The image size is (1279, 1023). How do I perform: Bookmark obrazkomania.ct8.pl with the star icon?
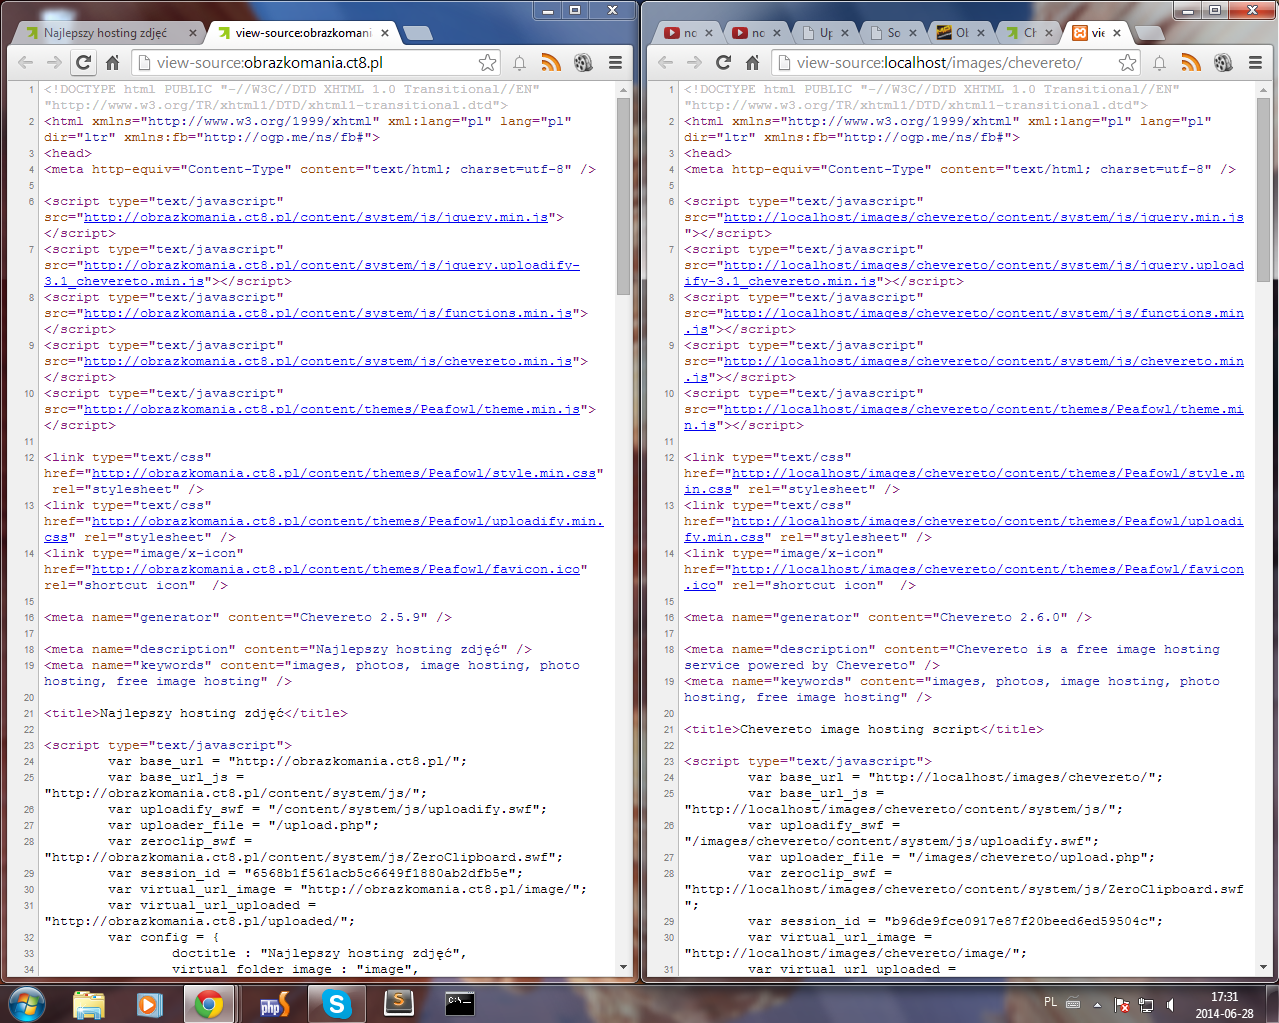point(487,62)
